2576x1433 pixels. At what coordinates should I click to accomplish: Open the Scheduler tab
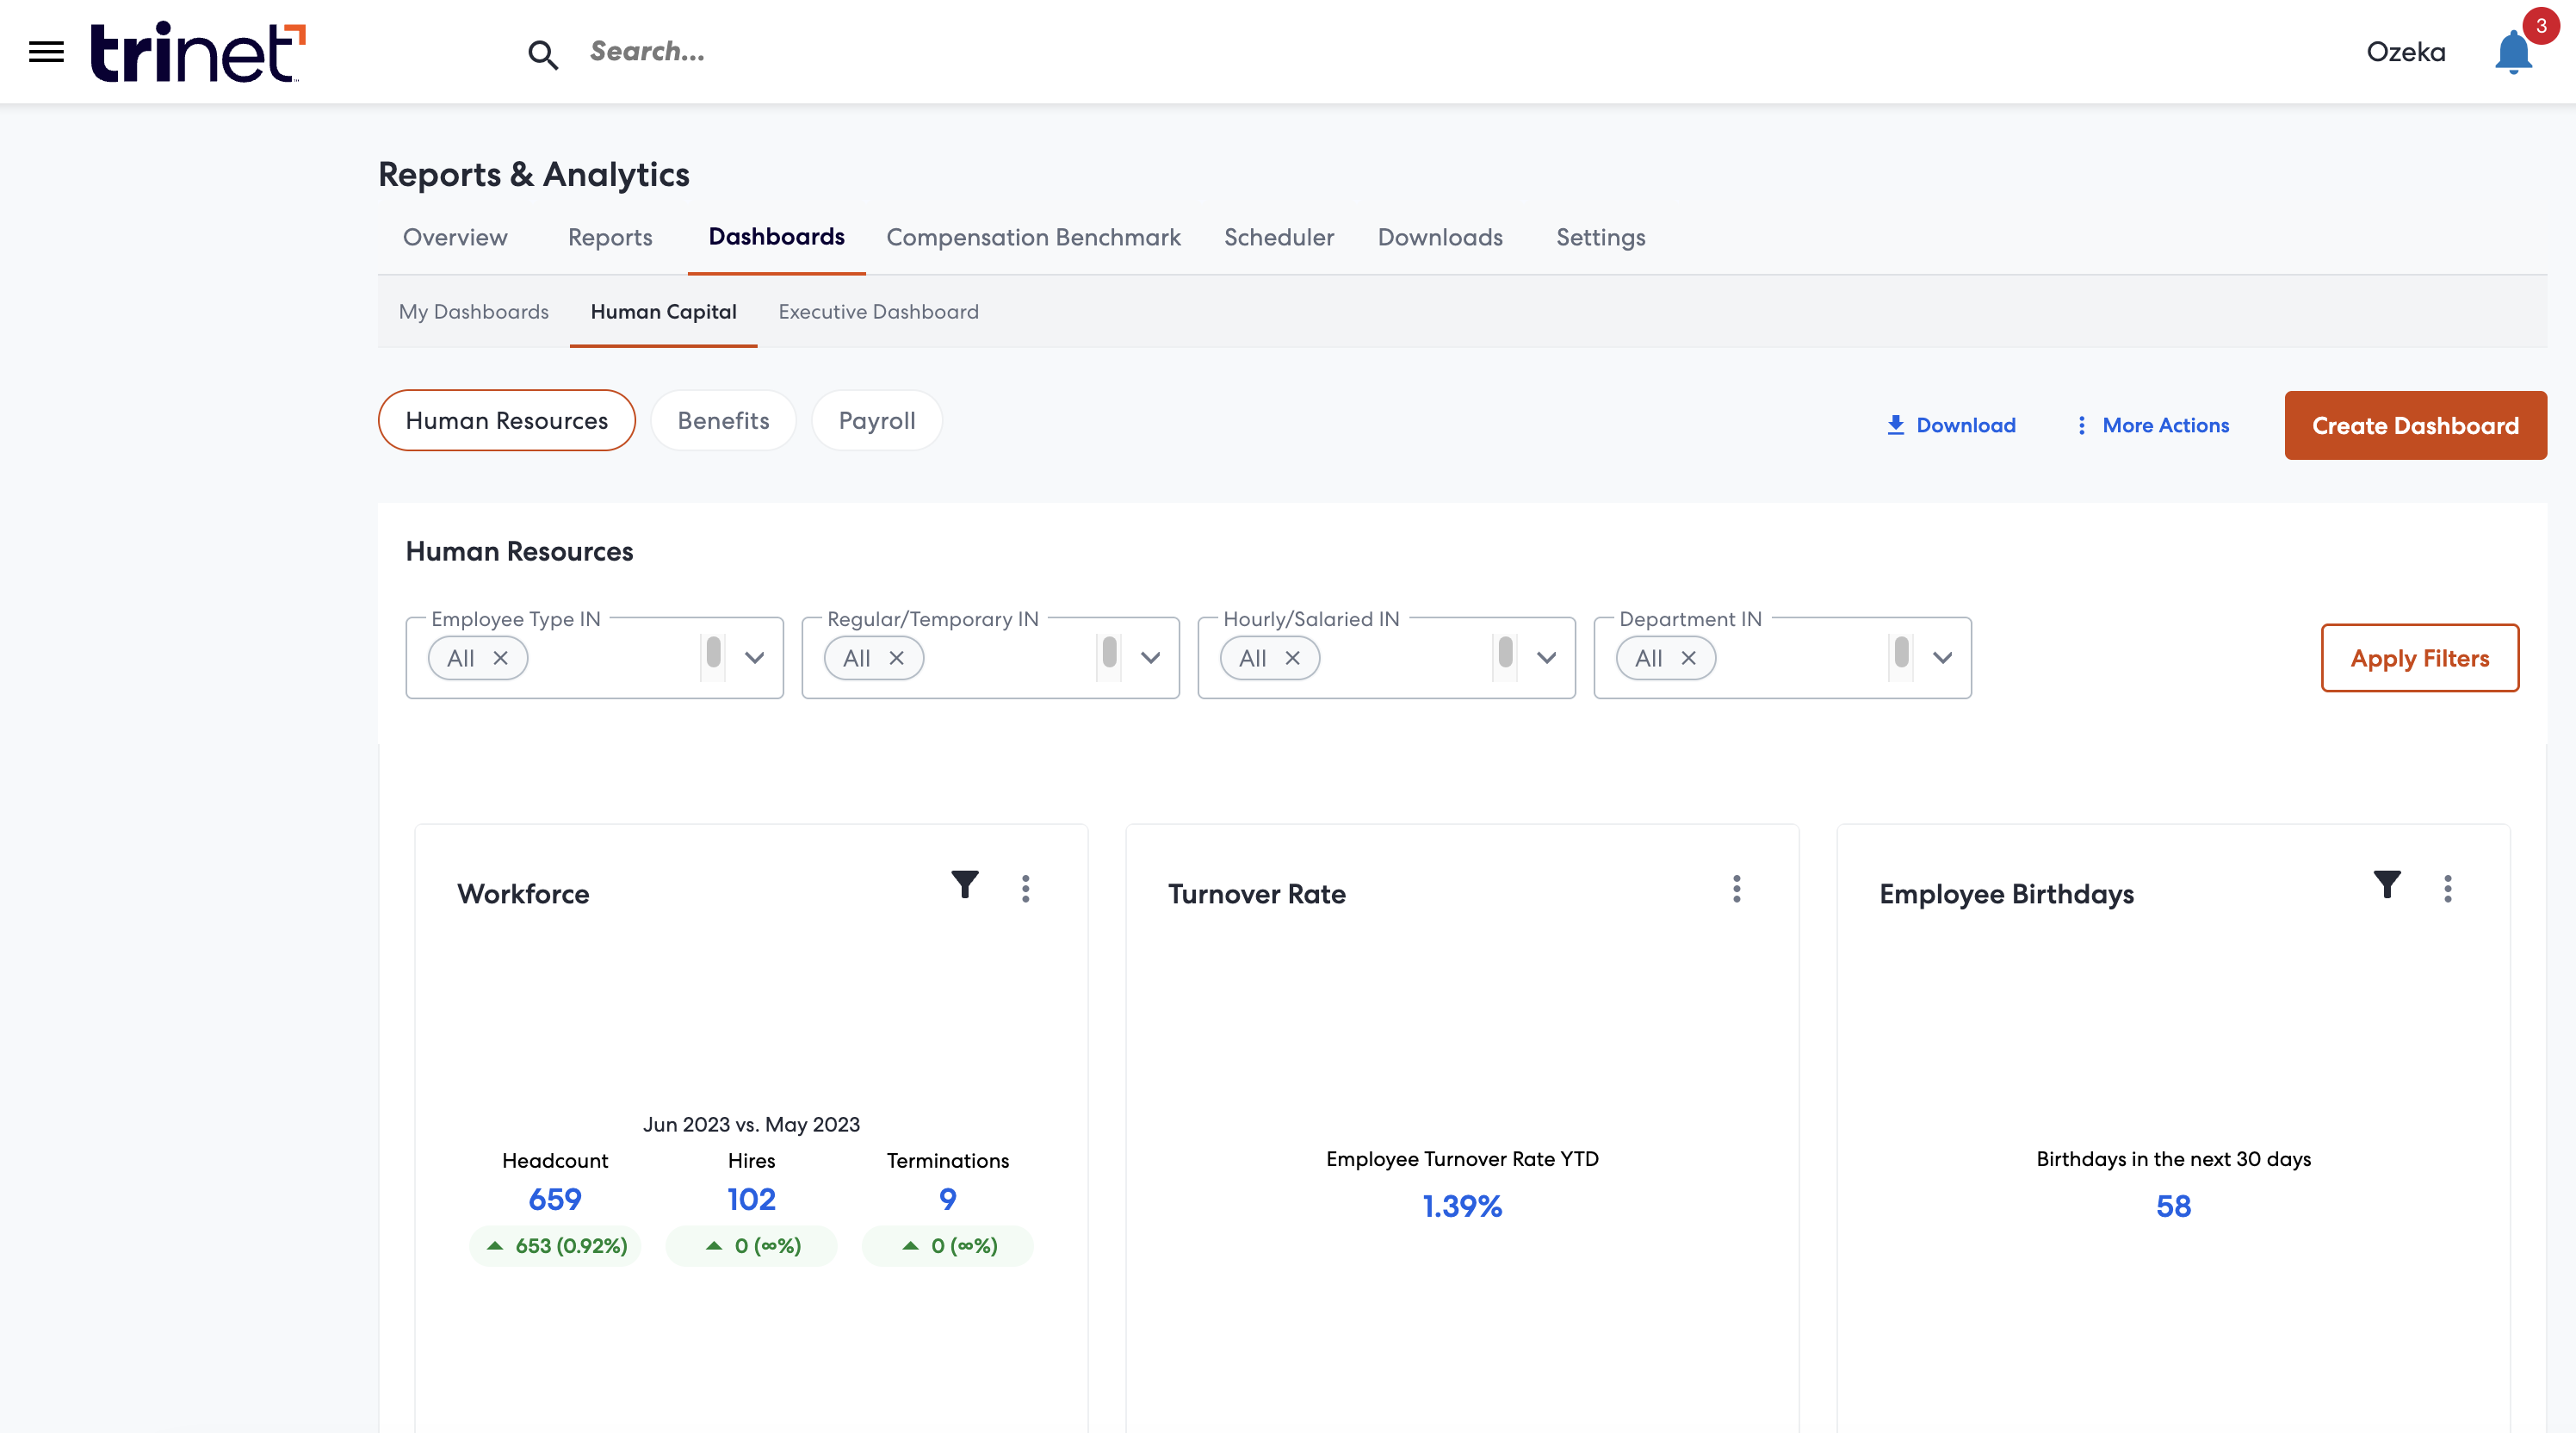[1279, 238]
